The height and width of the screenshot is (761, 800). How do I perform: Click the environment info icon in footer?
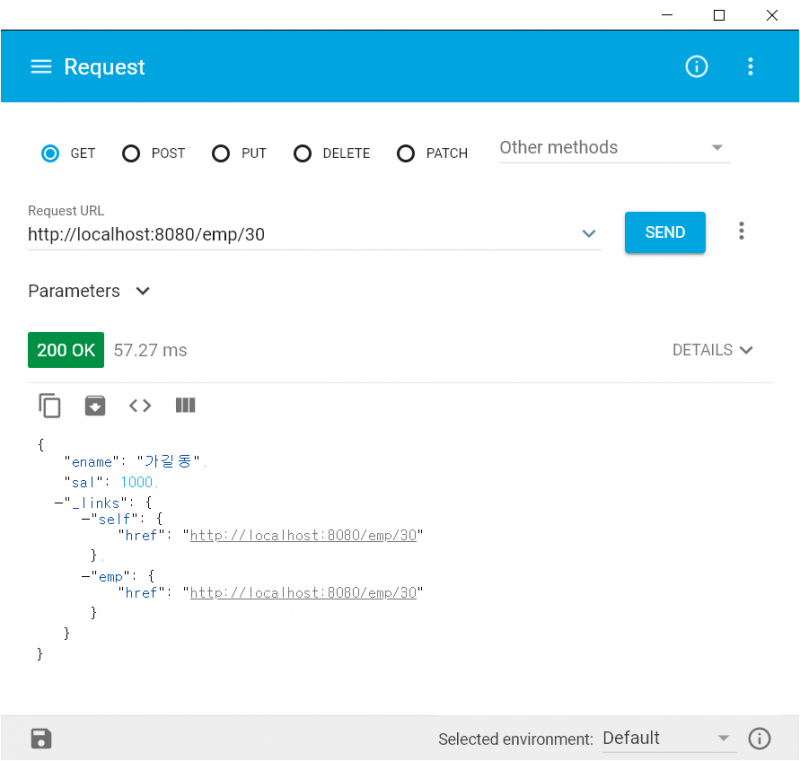point(759,738)
